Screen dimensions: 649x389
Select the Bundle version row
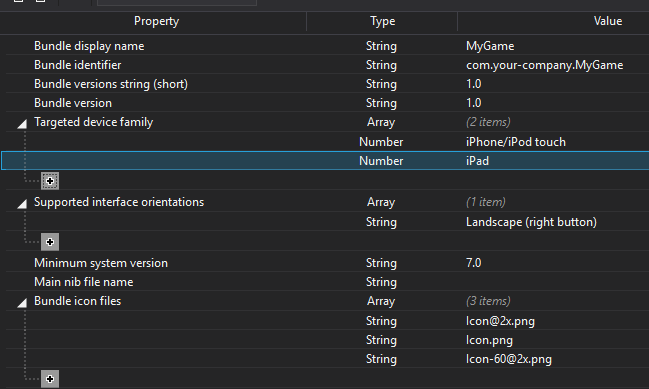pos(327,103)
